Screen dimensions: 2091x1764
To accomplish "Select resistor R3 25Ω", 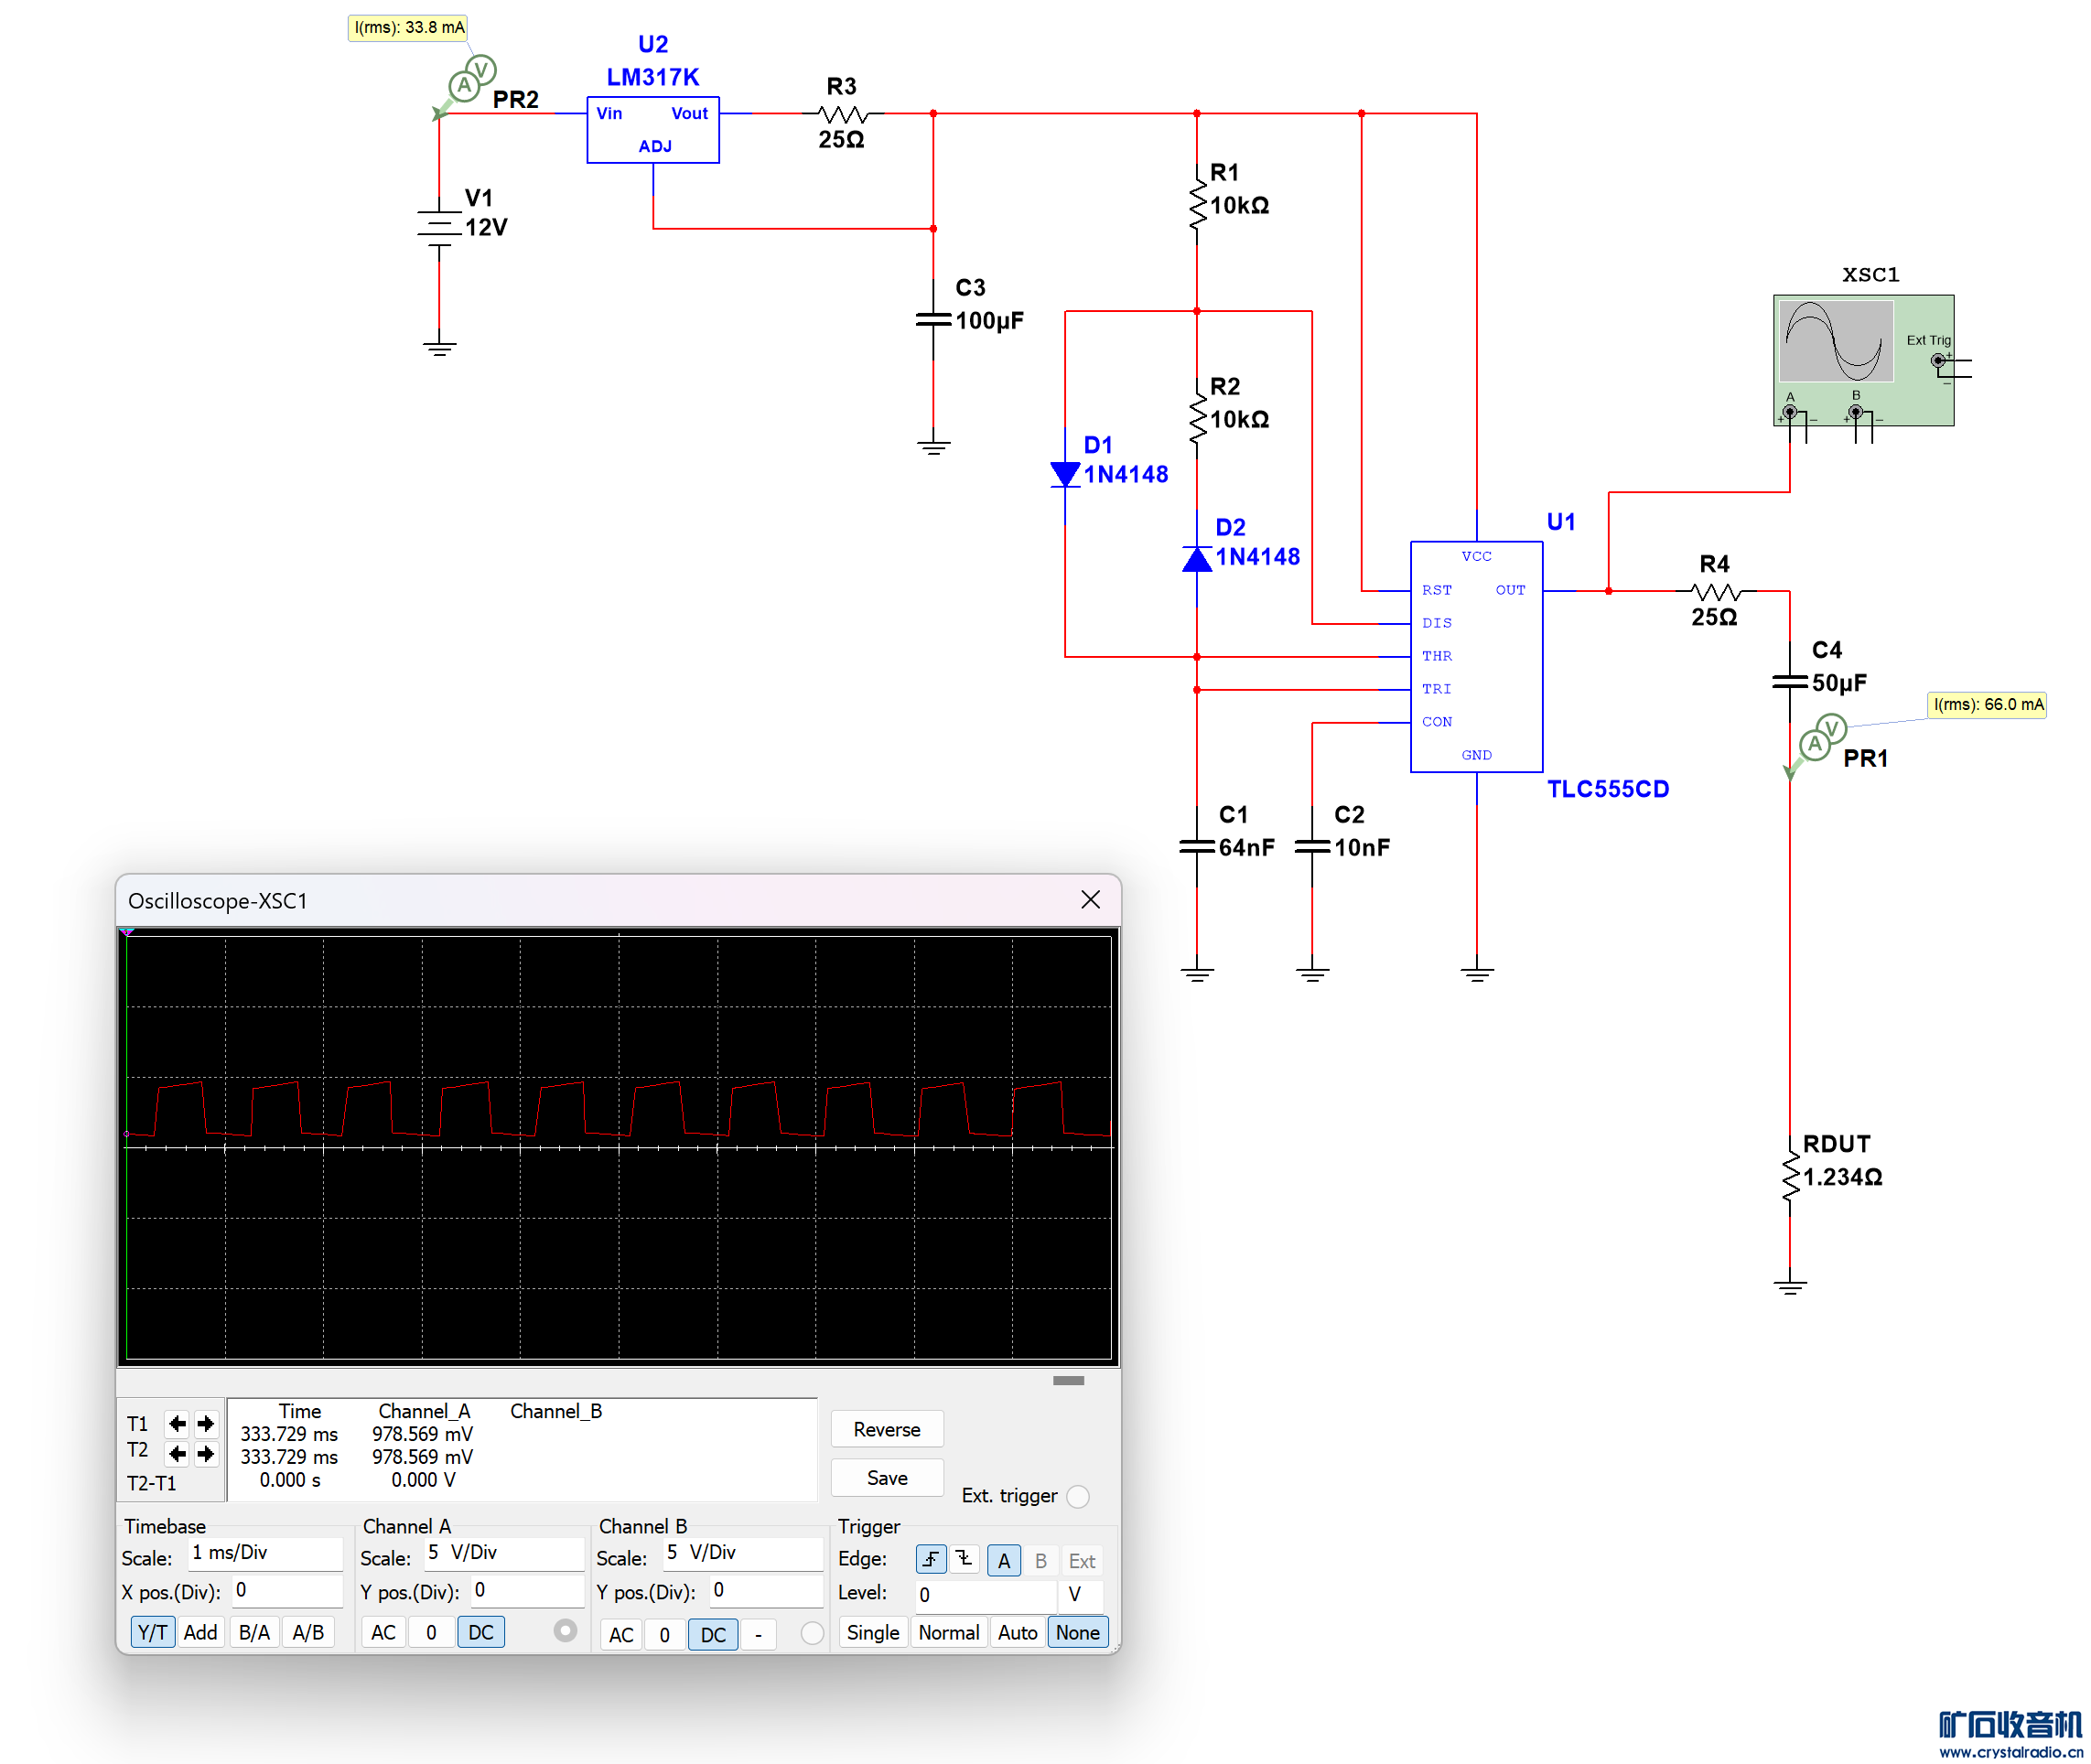I will 842,114.
